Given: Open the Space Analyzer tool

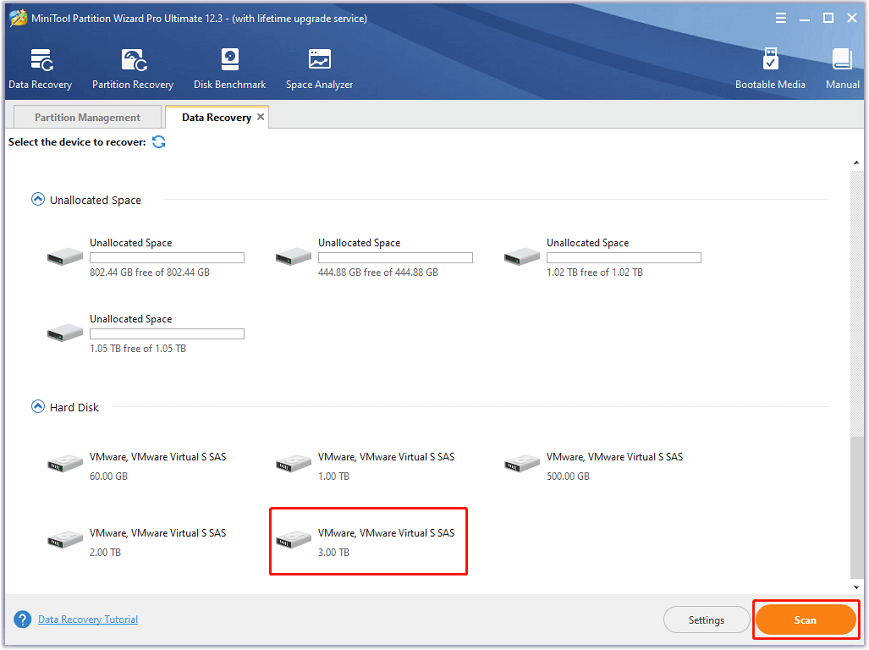Looking at the screenshot, I should (319, 69).
